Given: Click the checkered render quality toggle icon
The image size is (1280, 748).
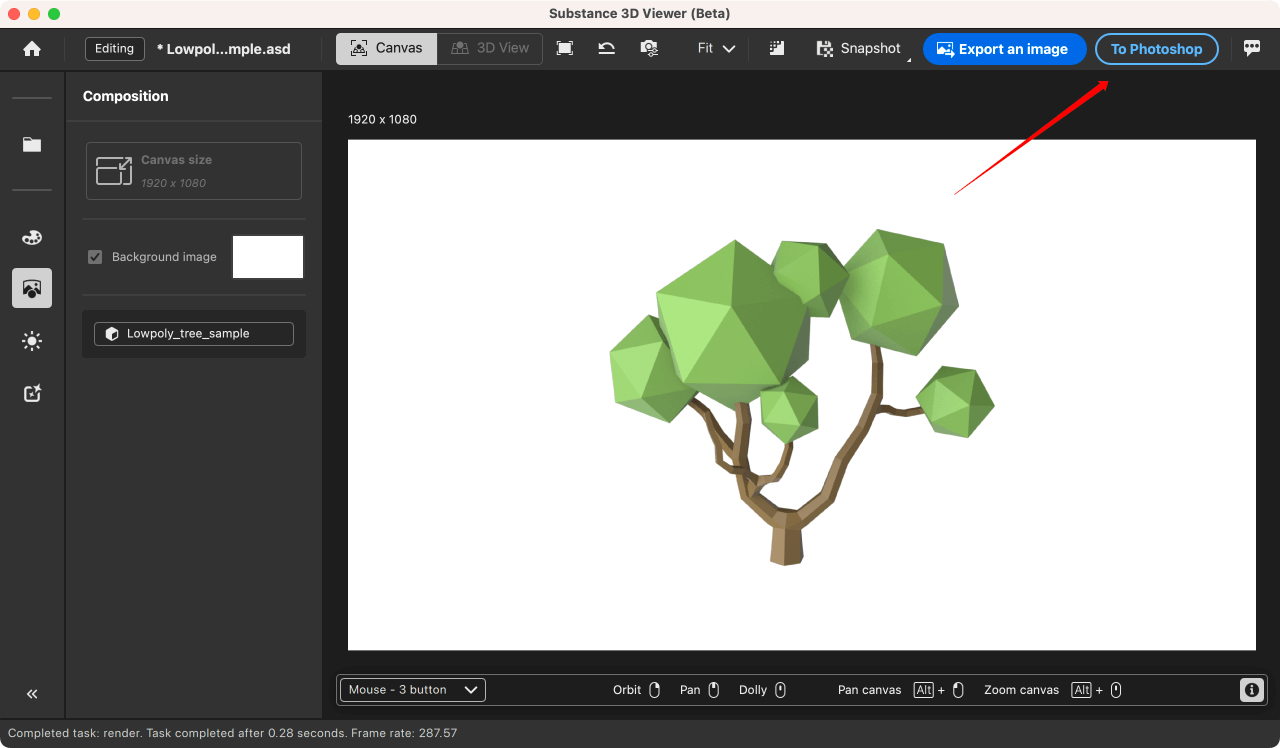Looking at the screenshot, I should tap(777, 49).
